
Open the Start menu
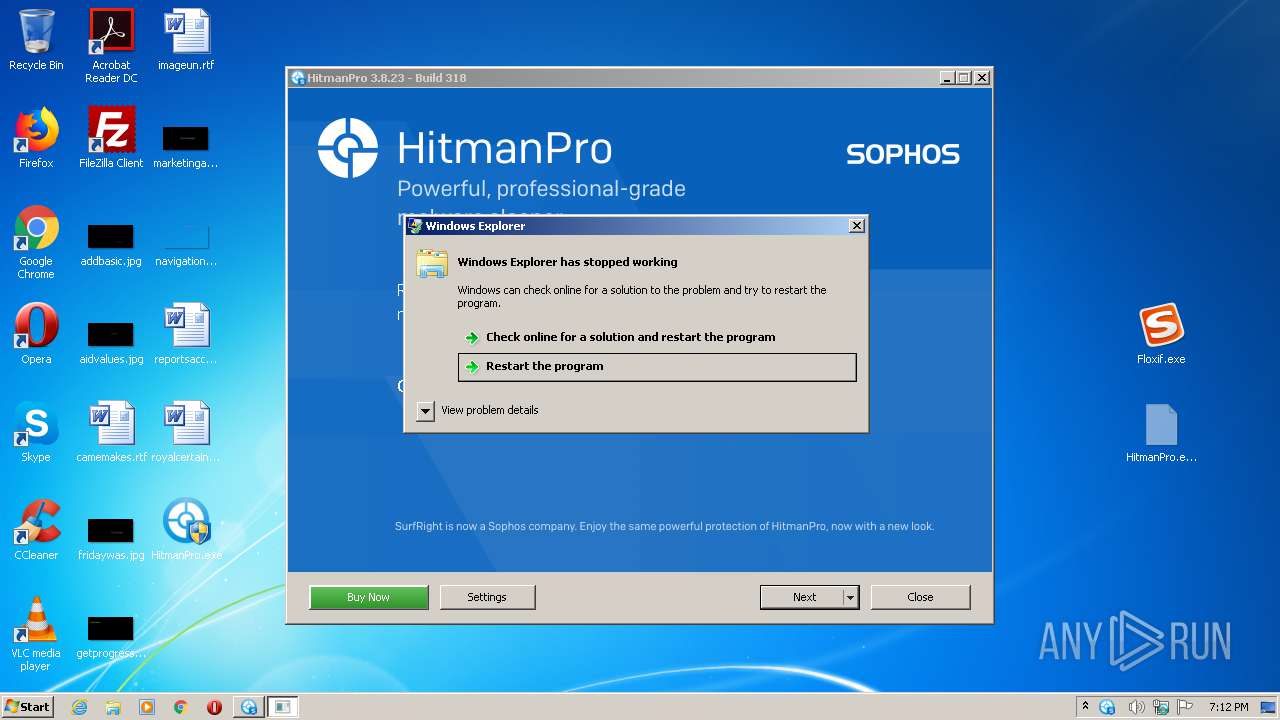coord(28,707)
